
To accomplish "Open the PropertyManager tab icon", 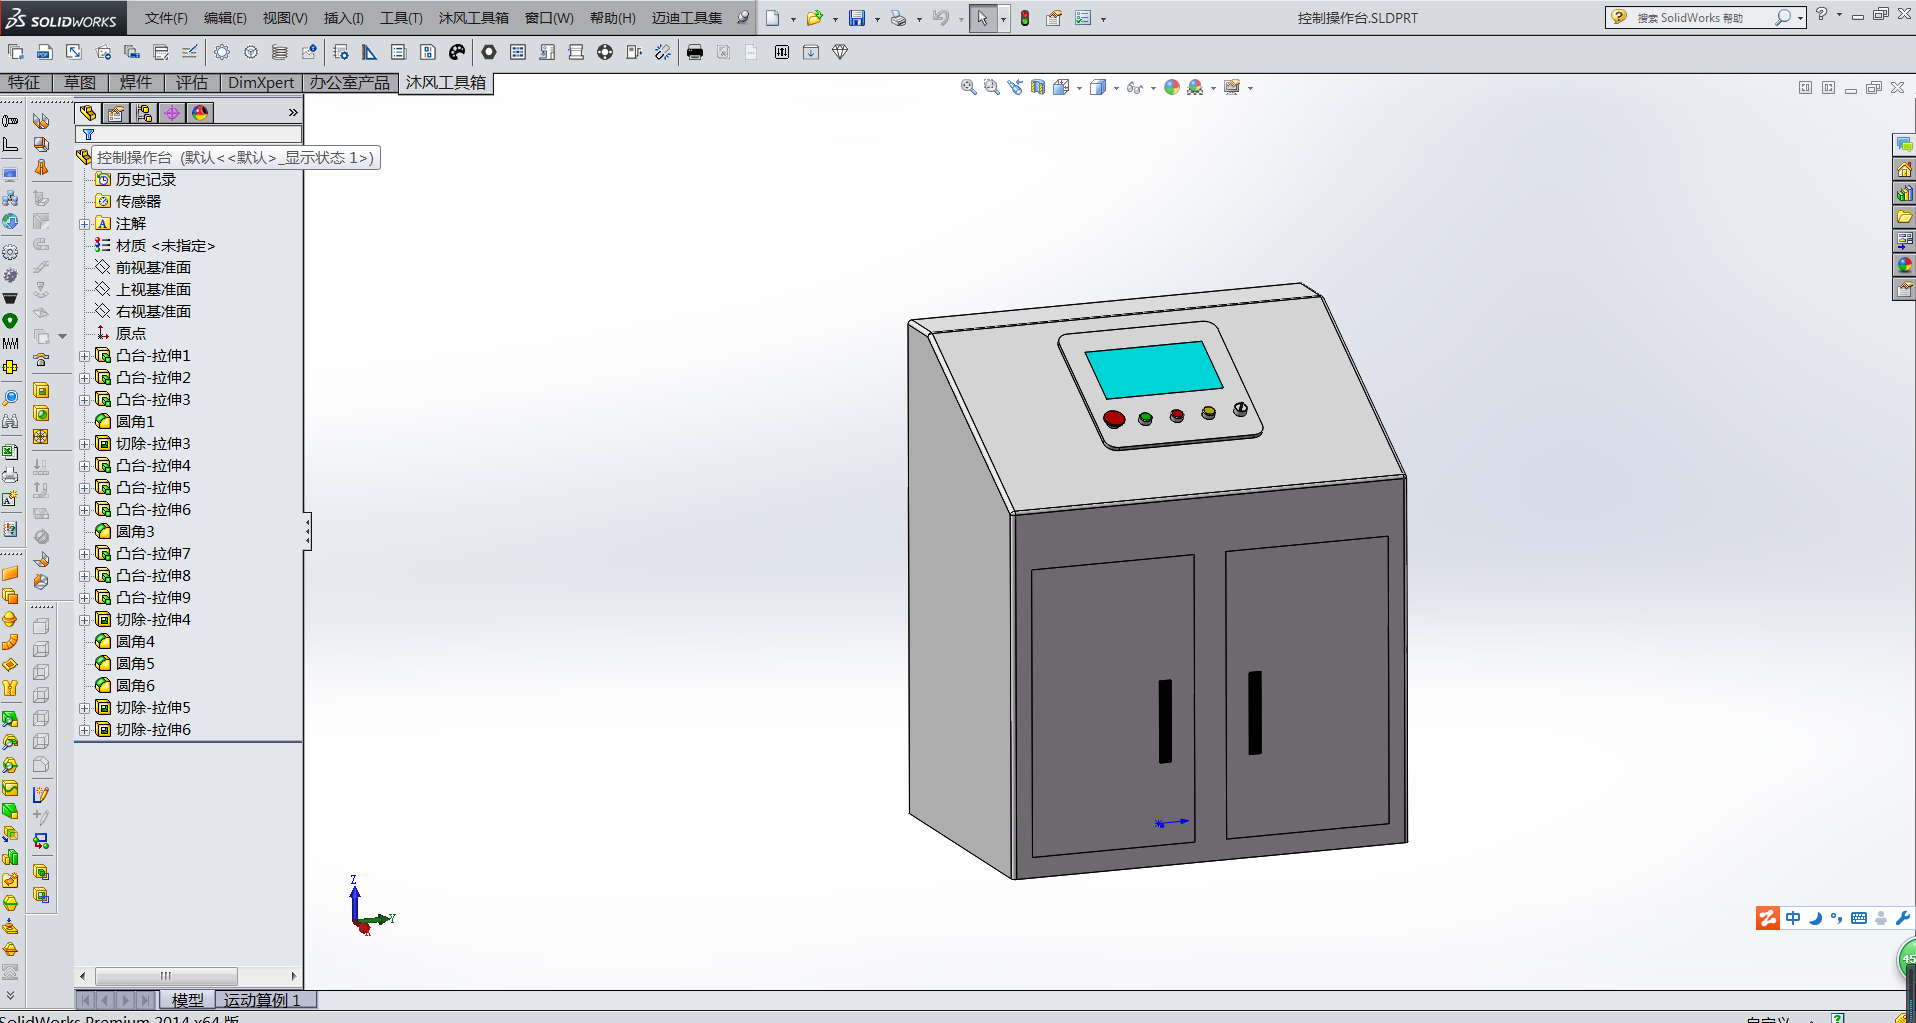I will click(x=116, y=113).
